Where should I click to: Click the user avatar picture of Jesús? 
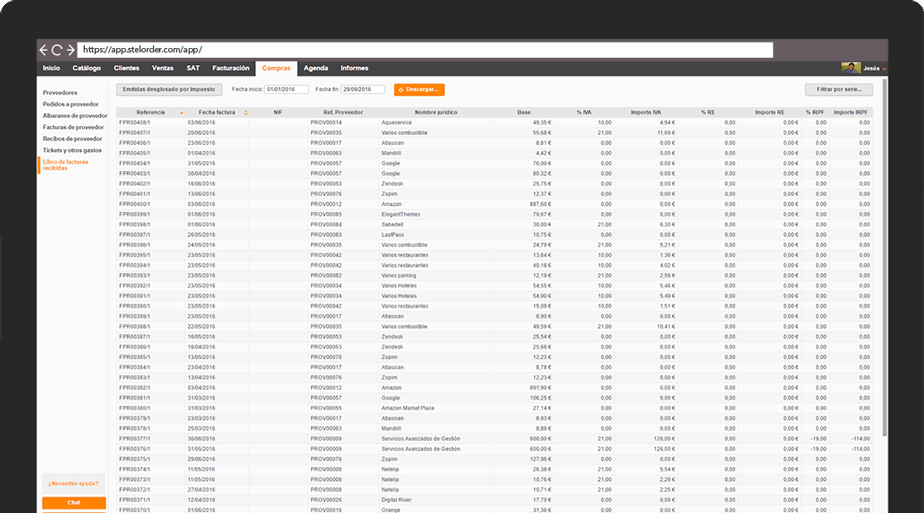pos(850,68)
